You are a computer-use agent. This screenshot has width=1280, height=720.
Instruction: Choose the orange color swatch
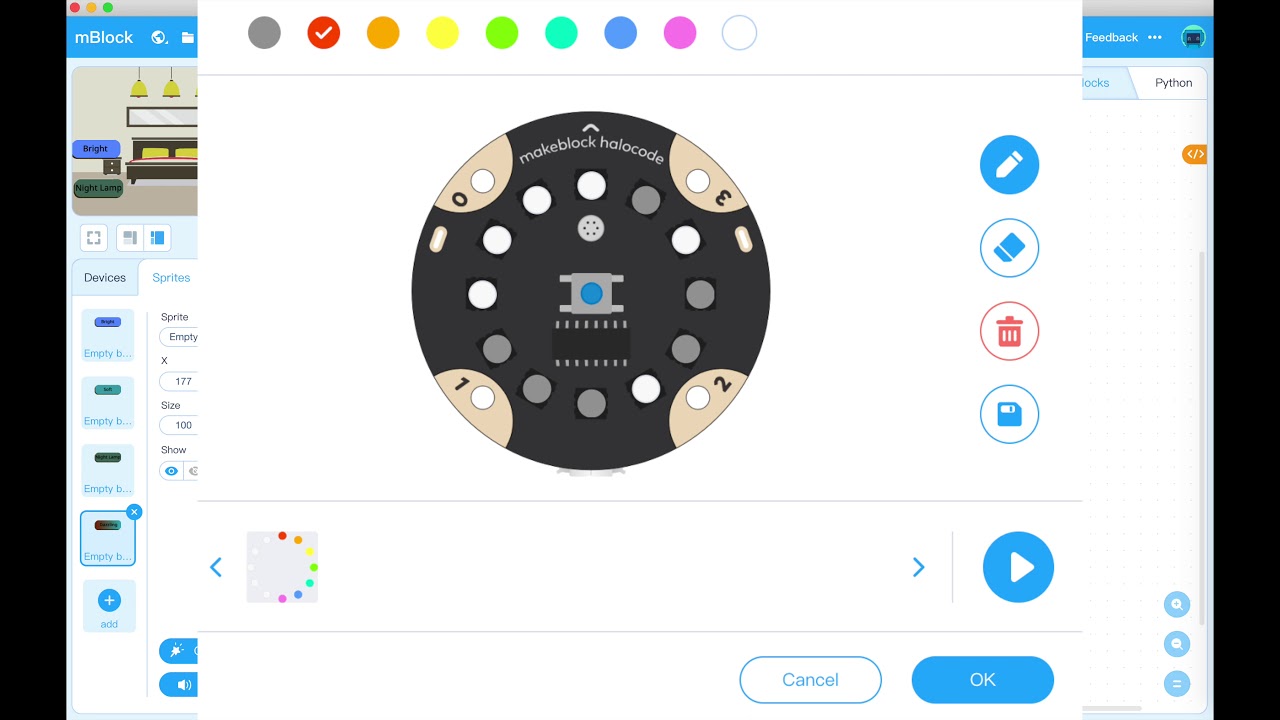coord(383,33)
